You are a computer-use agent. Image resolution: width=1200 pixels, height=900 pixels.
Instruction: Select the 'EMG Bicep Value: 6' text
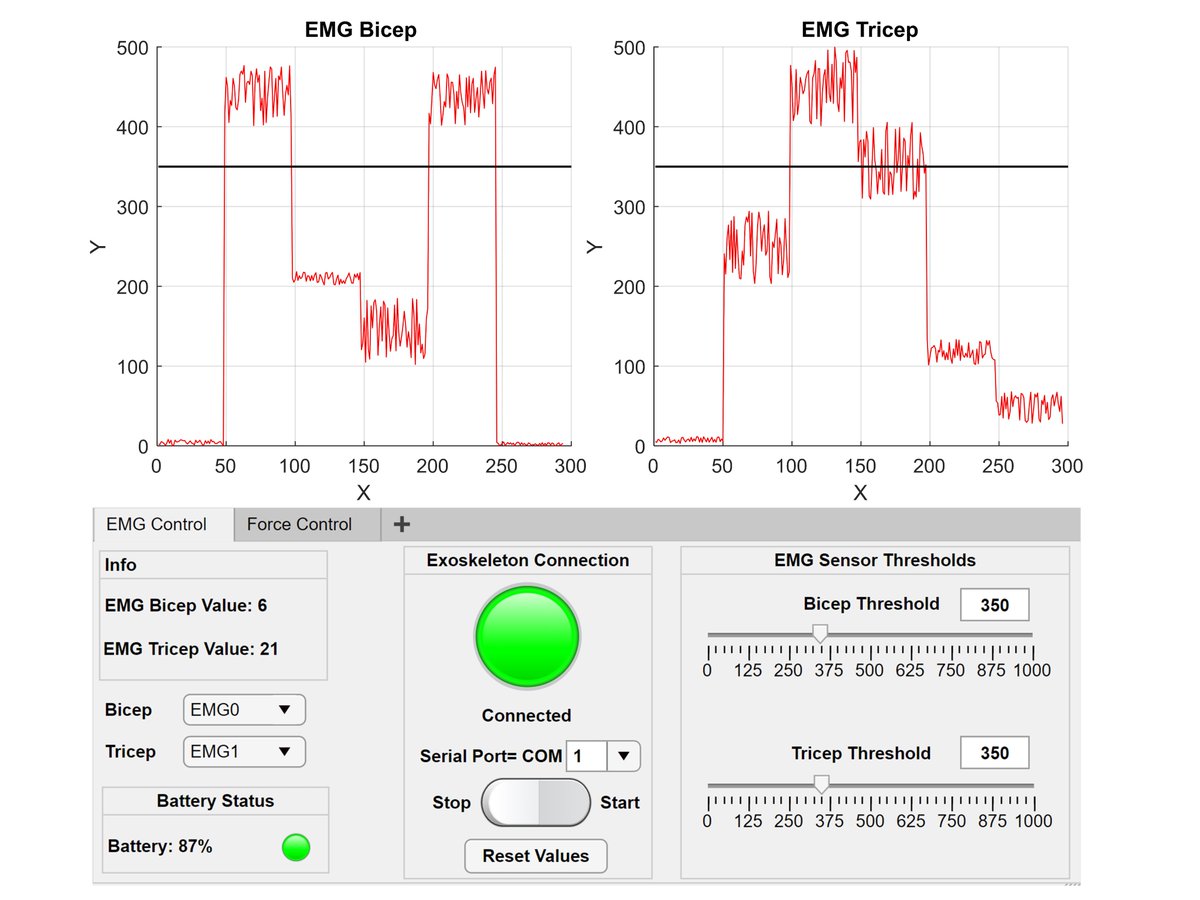186,606
